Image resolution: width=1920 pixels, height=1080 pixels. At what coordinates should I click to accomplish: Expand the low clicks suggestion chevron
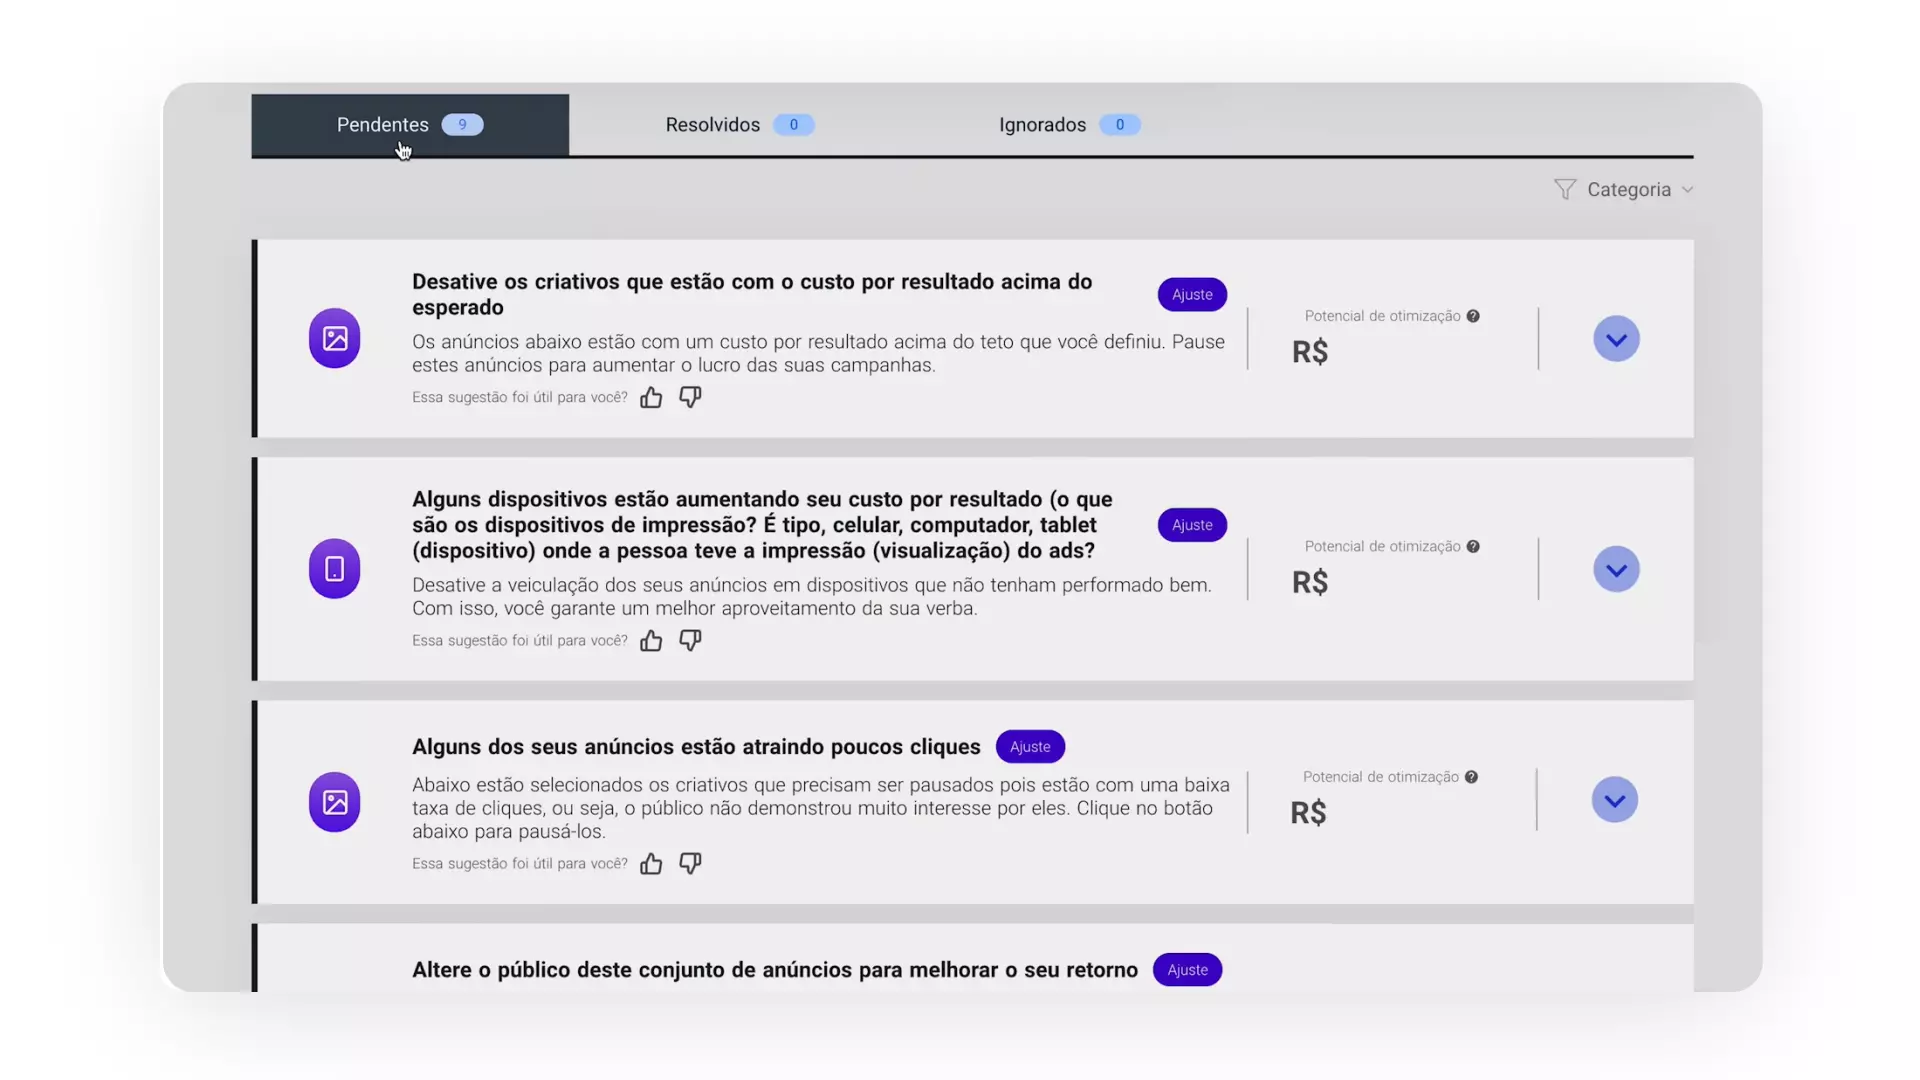click(x=1614, y=800)
